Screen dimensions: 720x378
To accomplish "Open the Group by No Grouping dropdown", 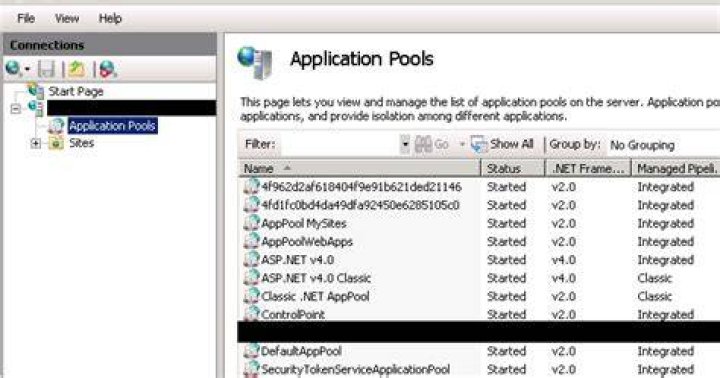I will click(664, 145).
